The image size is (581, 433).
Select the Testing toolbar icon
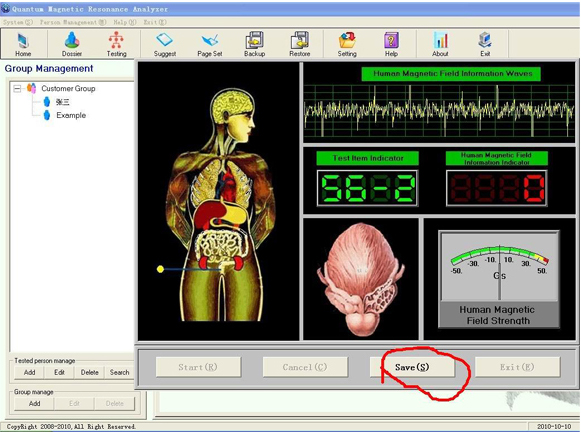click(x=116, y=44)
